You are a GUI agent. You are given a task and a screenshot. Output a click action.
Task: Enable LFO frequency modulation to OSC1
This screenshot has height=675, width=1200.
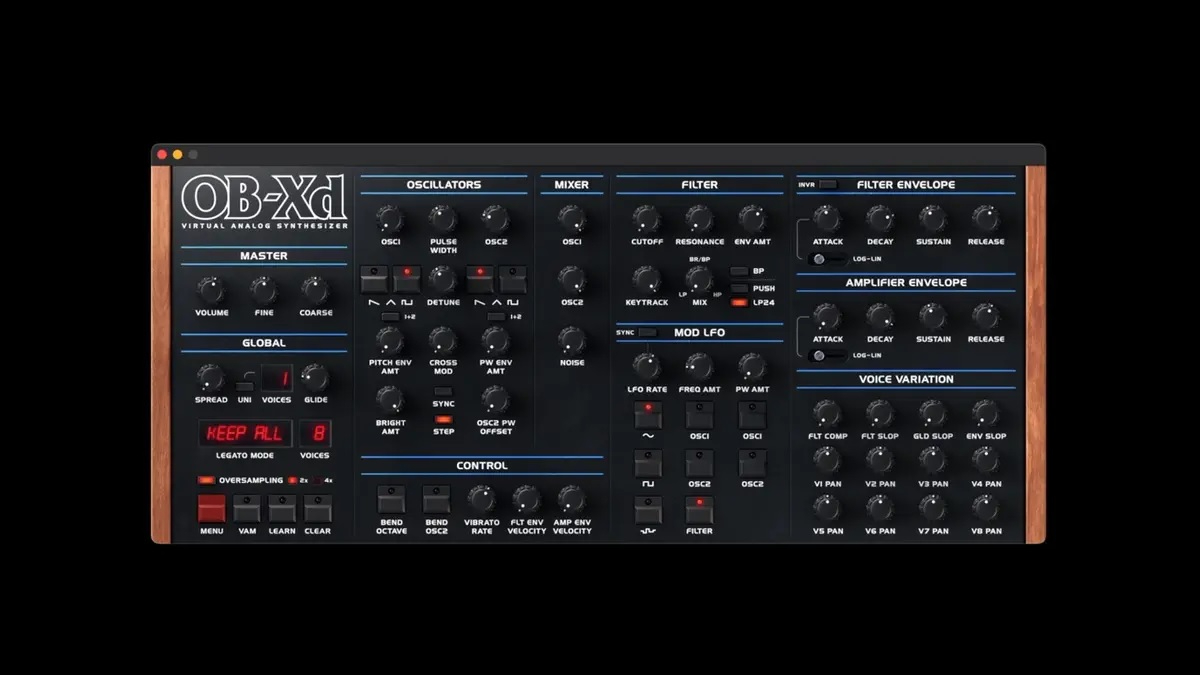click(699, 415)
